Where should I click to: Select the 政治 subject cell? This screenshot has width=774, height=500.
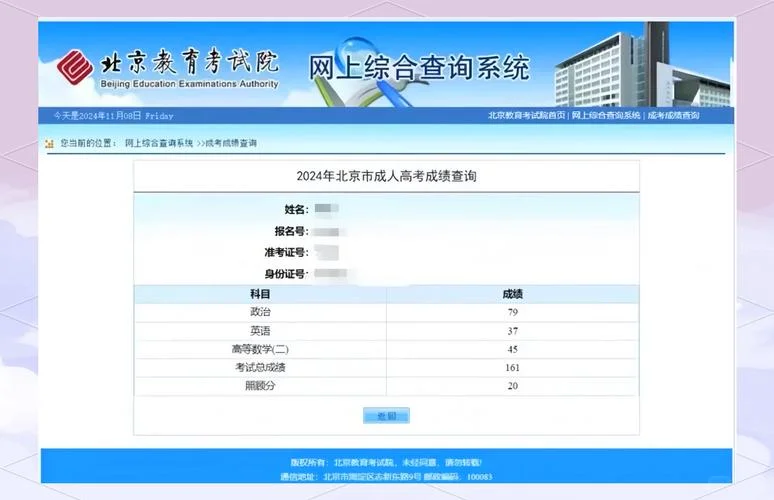click(x=260, y=312)
